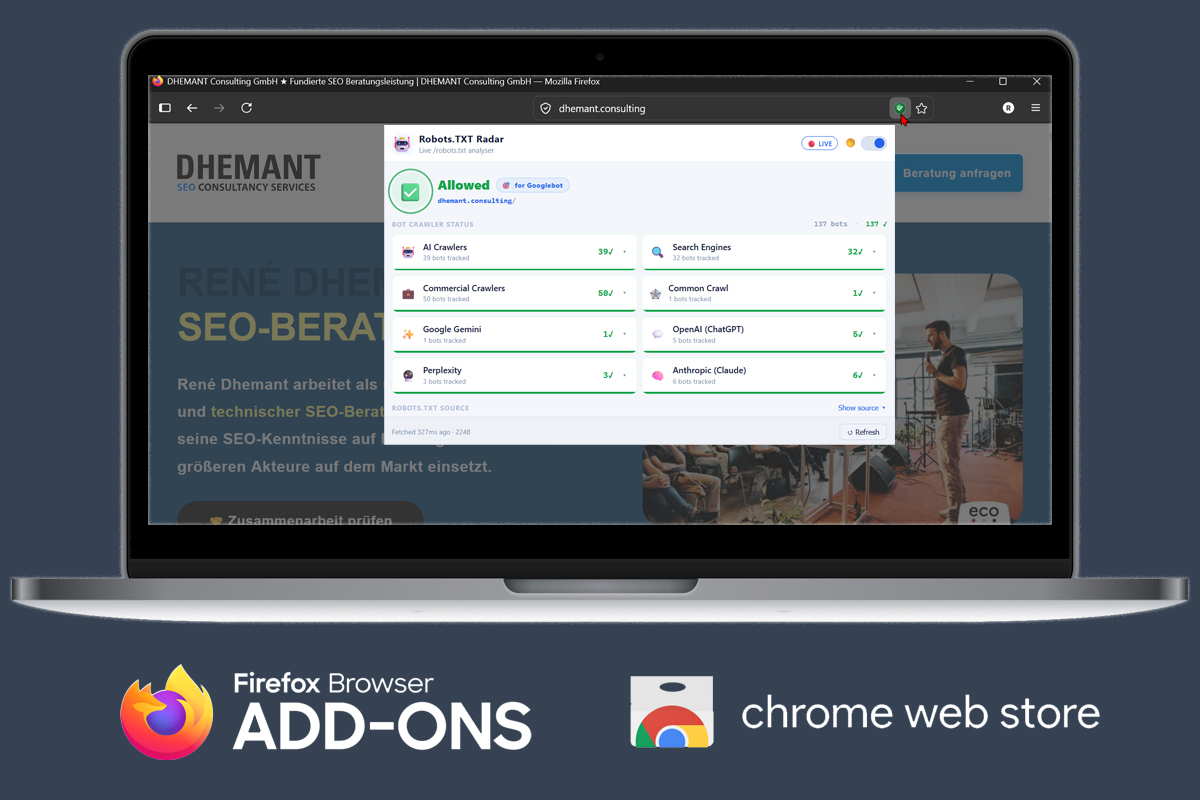The height and width of the screenshot is (800, 1200).
Task: Click the BOT CRAWLER STATUS heading
Action: pos(433,224)
